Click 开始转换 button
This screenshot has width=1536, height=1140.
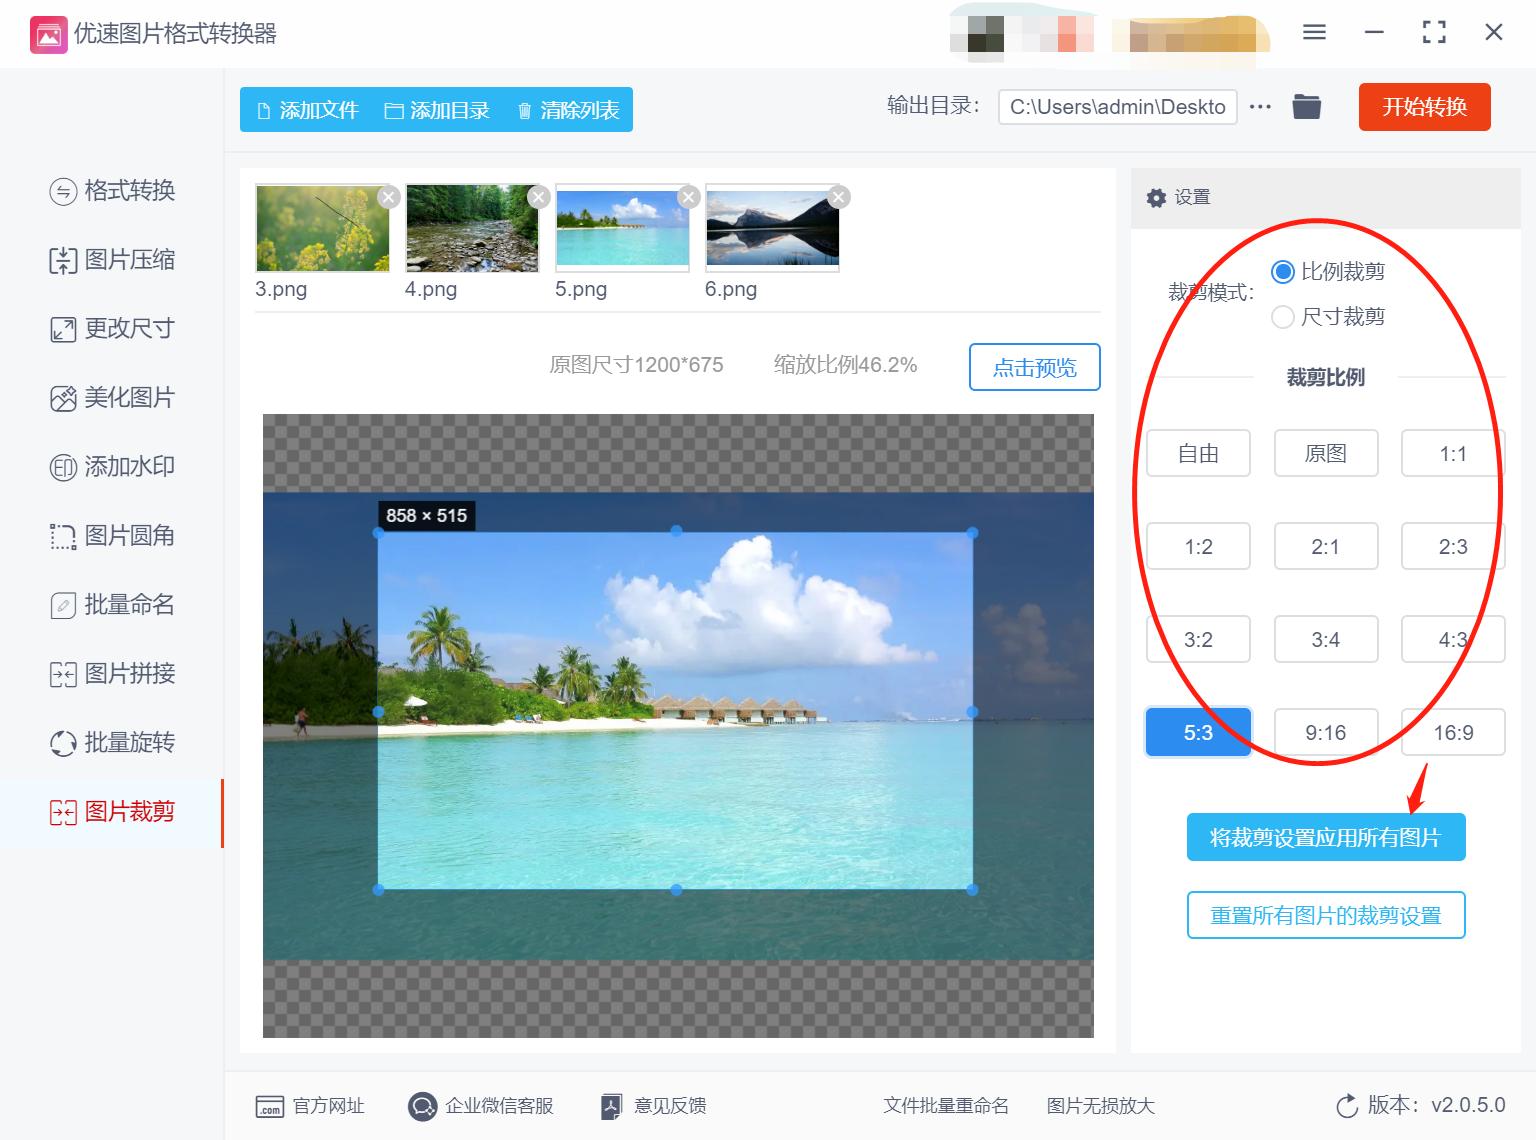click(1424, 107)
